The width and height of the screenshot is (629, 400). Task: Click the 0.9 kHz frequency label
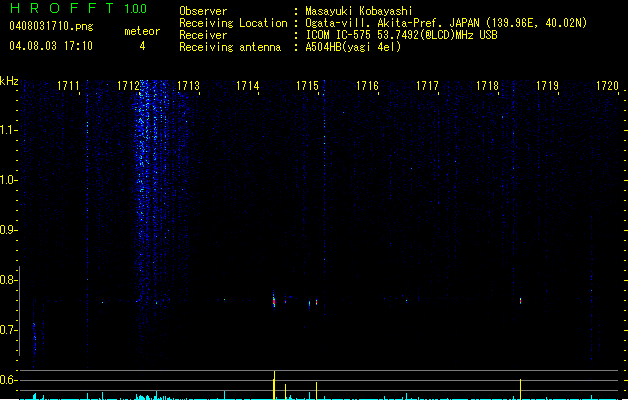point(8,230)
